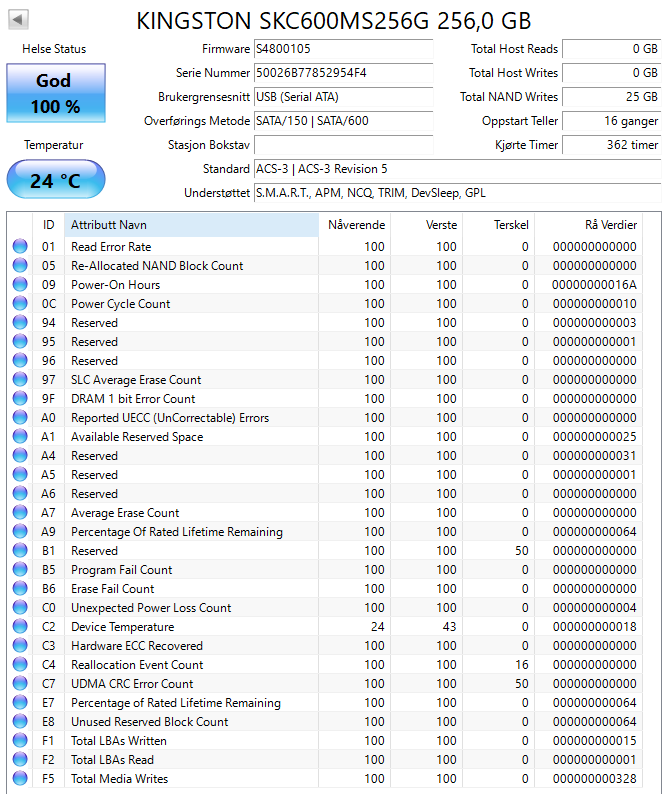Click the Brukergrensesnitt field USB (Serial ATA)
The image size is (667, 794).
tap(343, 97)
